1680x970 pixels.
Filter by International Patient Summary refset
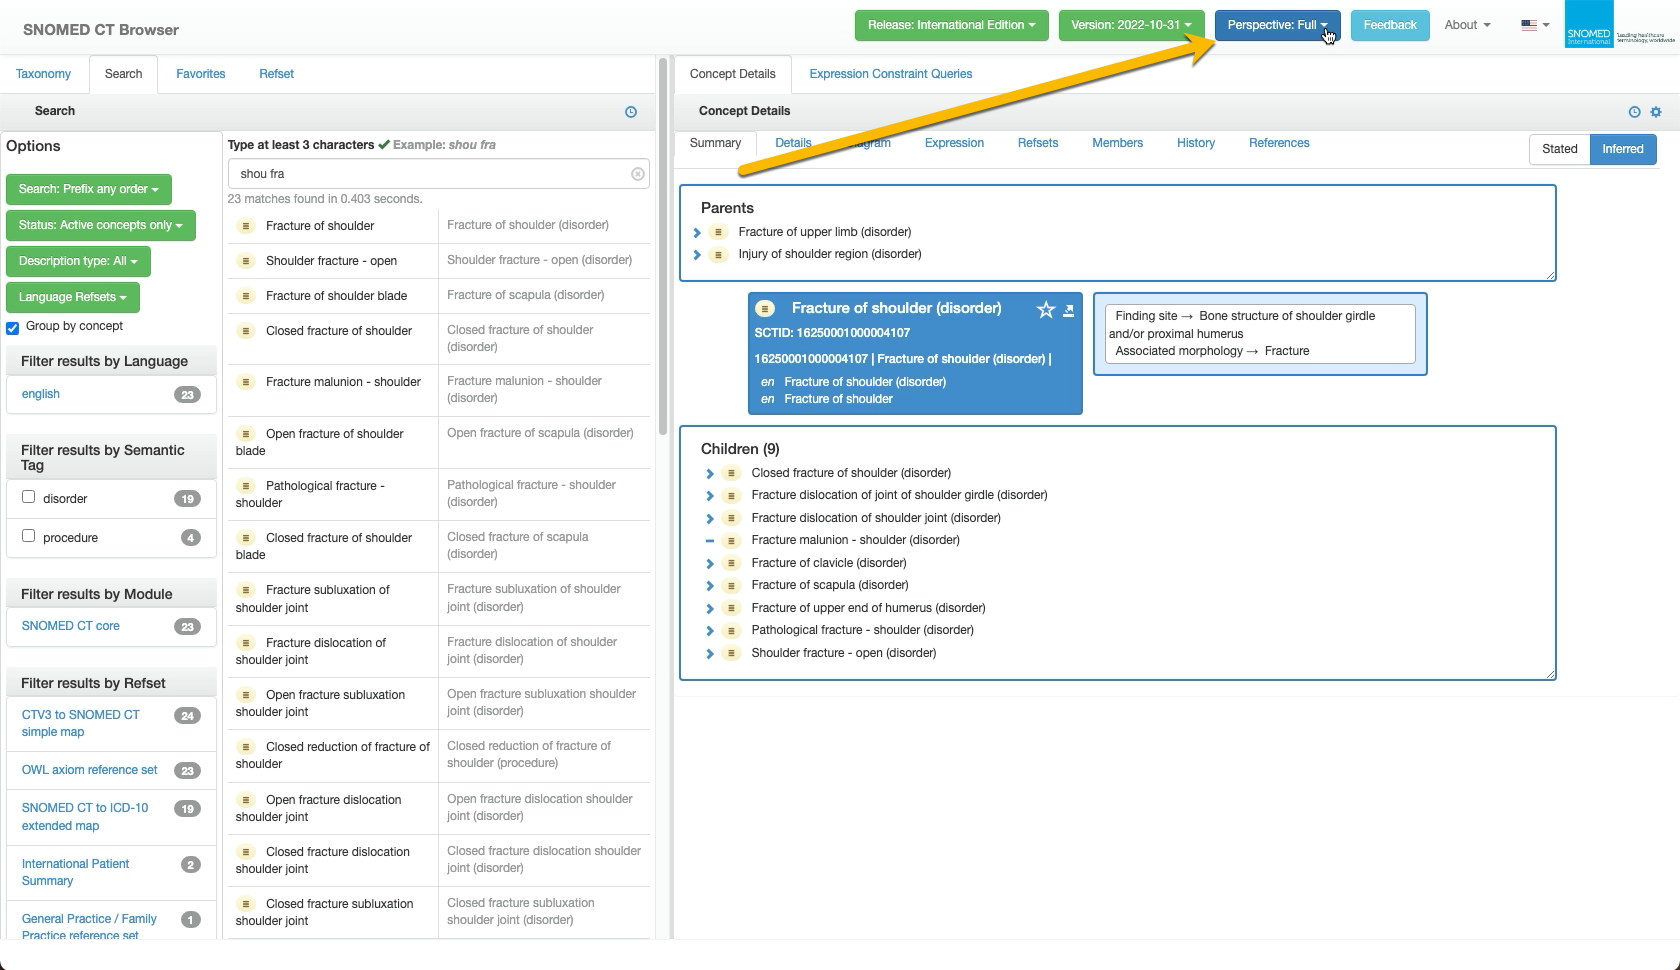tap(76, 872)
